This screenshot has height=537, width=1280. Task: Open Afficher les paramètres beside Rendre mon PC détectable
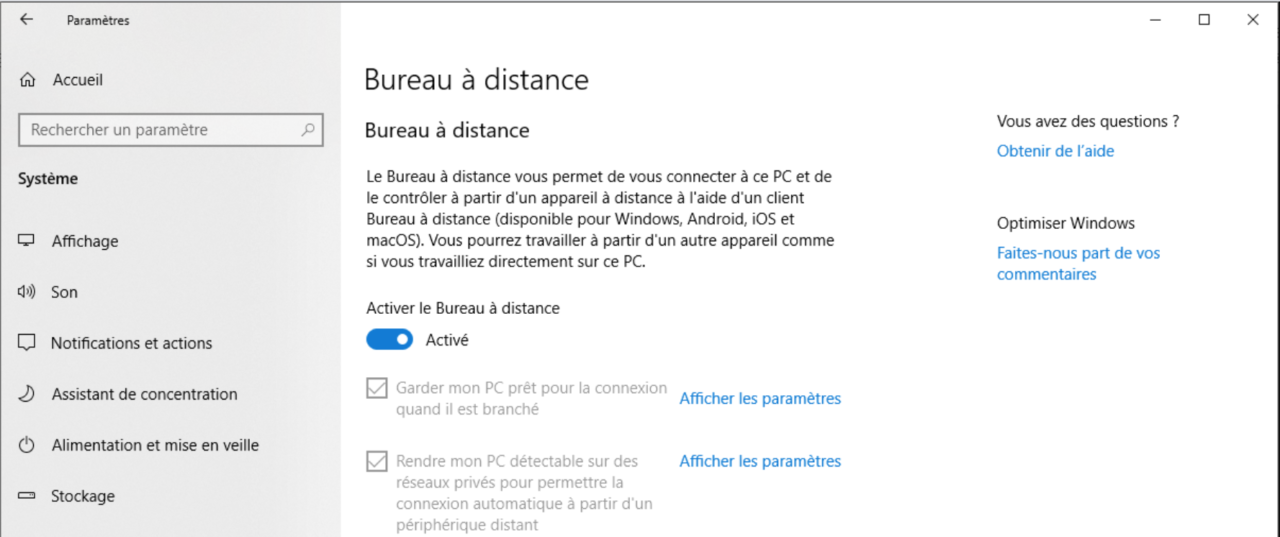[x=760, y=461]
